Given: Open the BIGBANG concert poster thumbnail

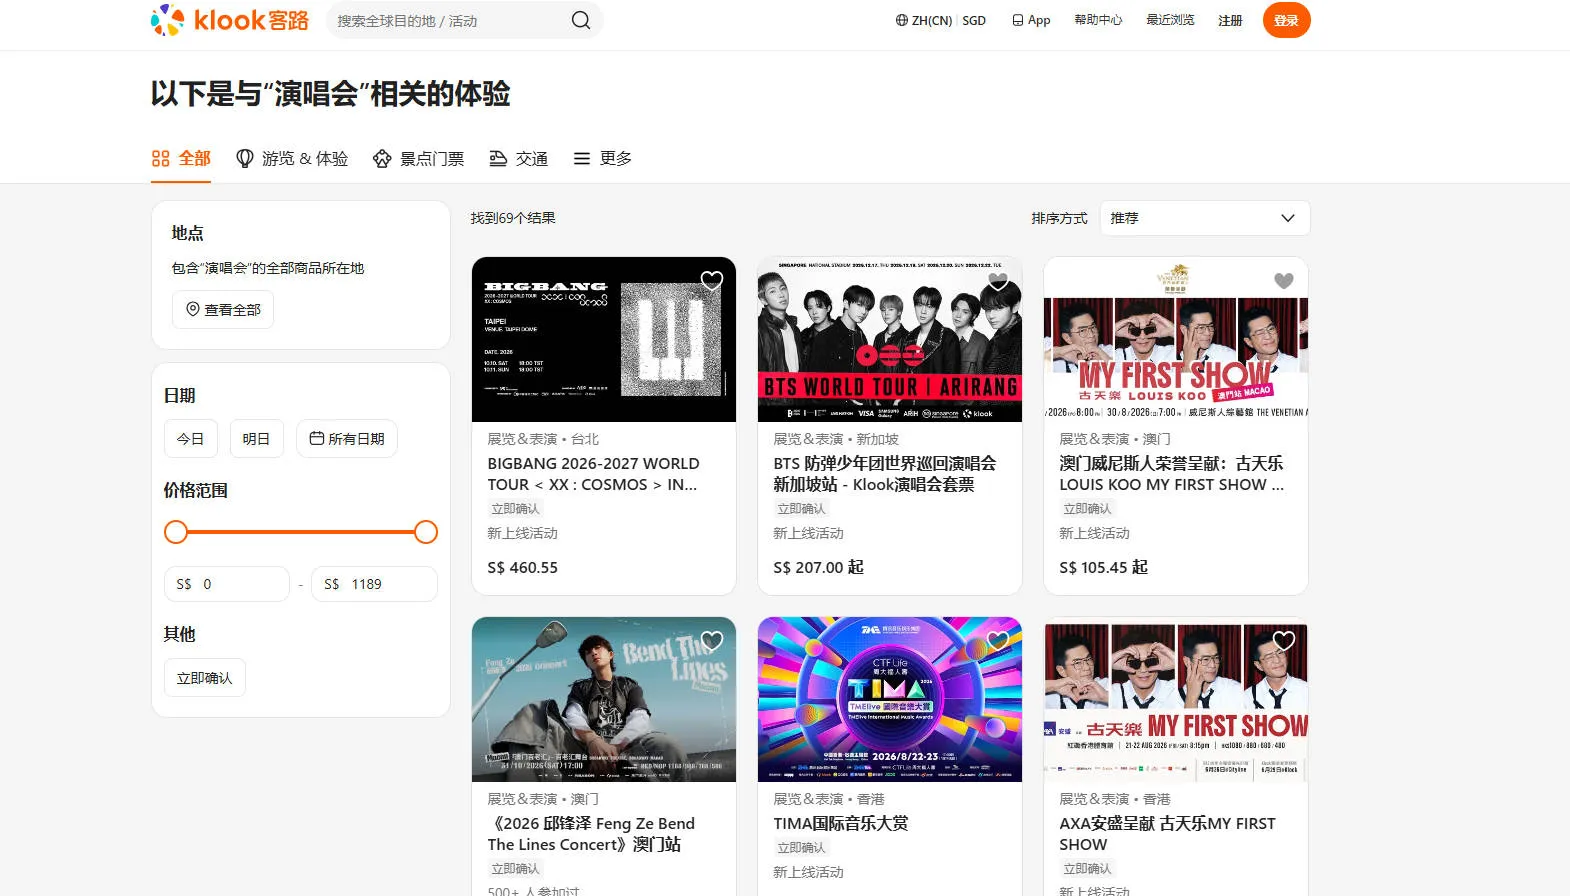Looking at the screenshot, I should click(x=604, y=340).
